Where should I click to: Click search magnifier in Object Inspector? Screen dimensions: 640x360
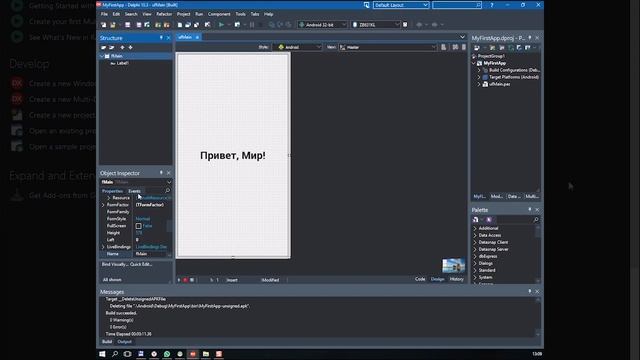click(x=167, y=191)
